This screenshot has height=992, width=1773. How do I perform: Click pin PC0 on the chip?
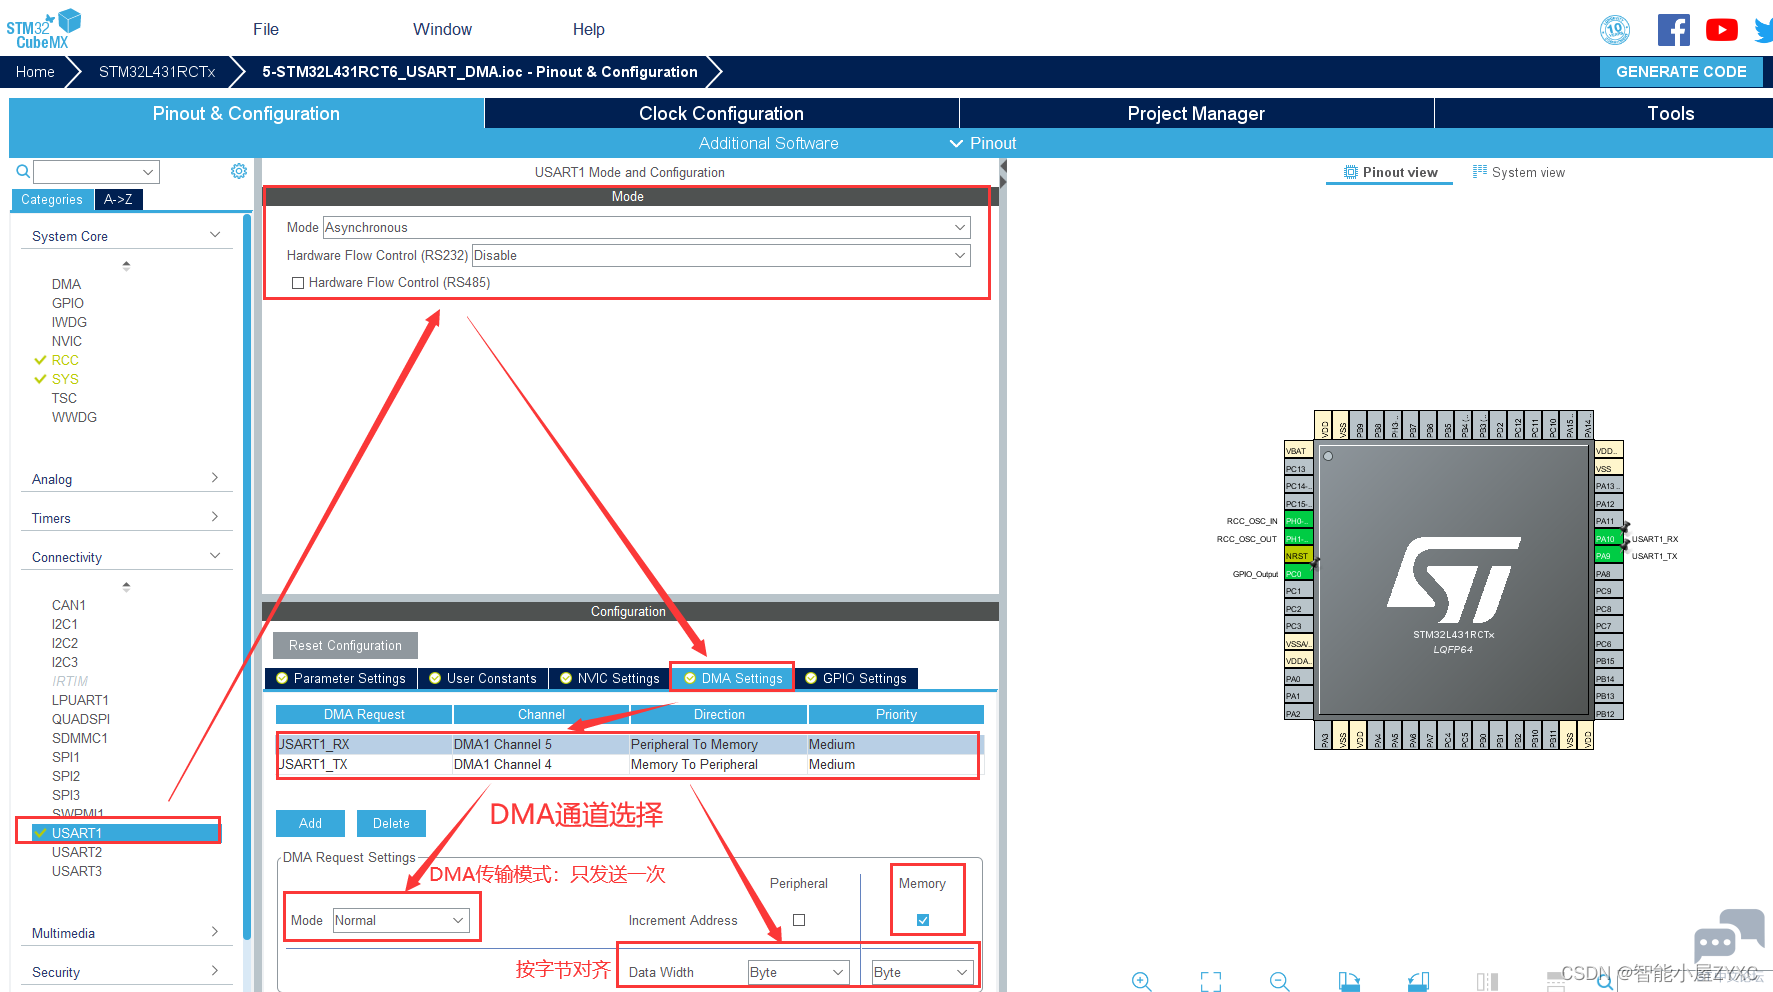click(x=1298, y=574)
